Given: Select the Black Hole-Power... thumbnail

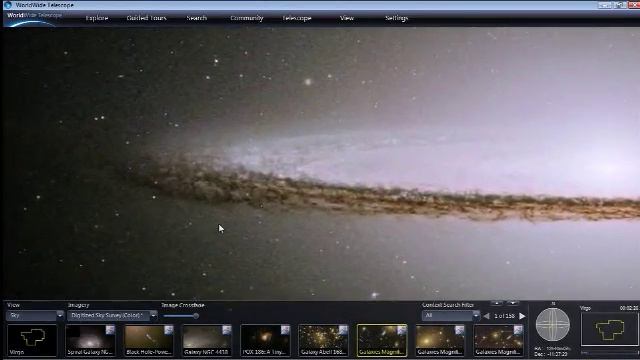Looking at the screenshot, I should pyautogui.click(x=149, y=340).
